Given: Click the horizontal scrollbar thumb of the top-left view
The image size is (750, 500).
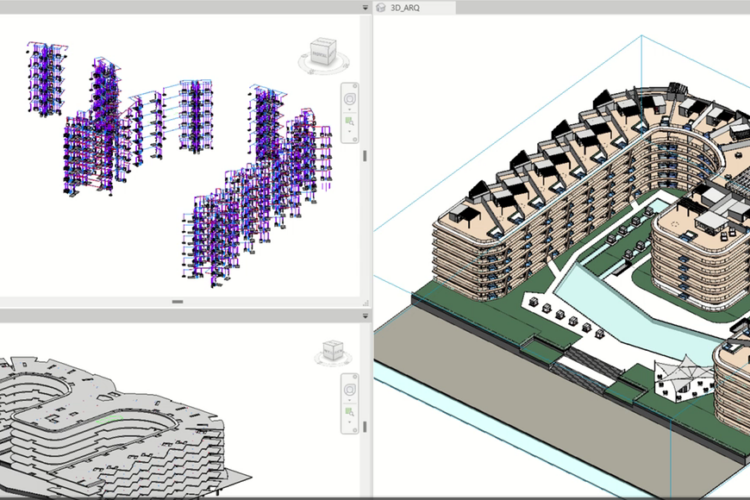Looking at the screenshot, I should pyautogui.click(x=177, y=301).
